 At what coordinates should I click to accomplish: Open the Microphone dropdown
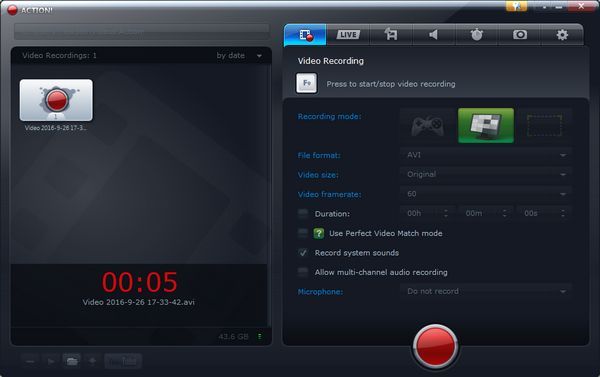(486, 292)
